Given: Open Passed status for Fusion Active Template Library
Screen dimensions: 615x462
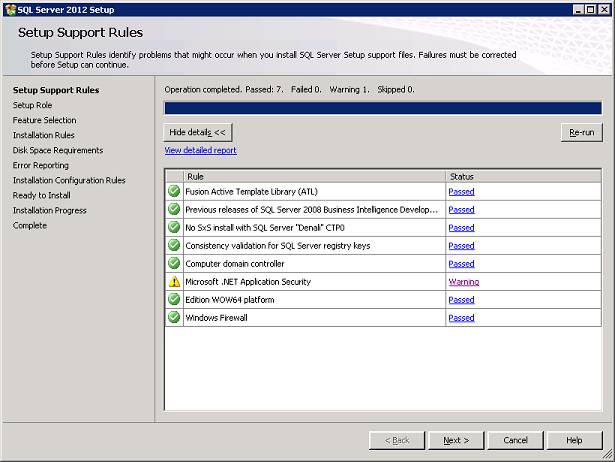Looking at the screenshot, I should point(461,191).
